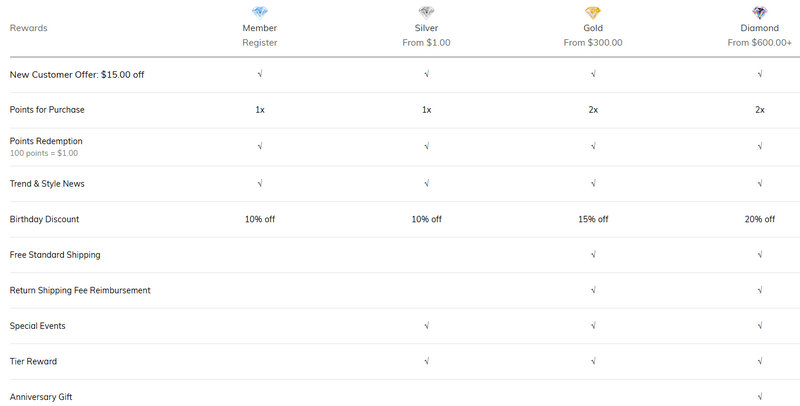This screenshot has height=406, width=800.
Task: Click Trend & Style News checkmark under Silver
Action: [x=427, y=184]
